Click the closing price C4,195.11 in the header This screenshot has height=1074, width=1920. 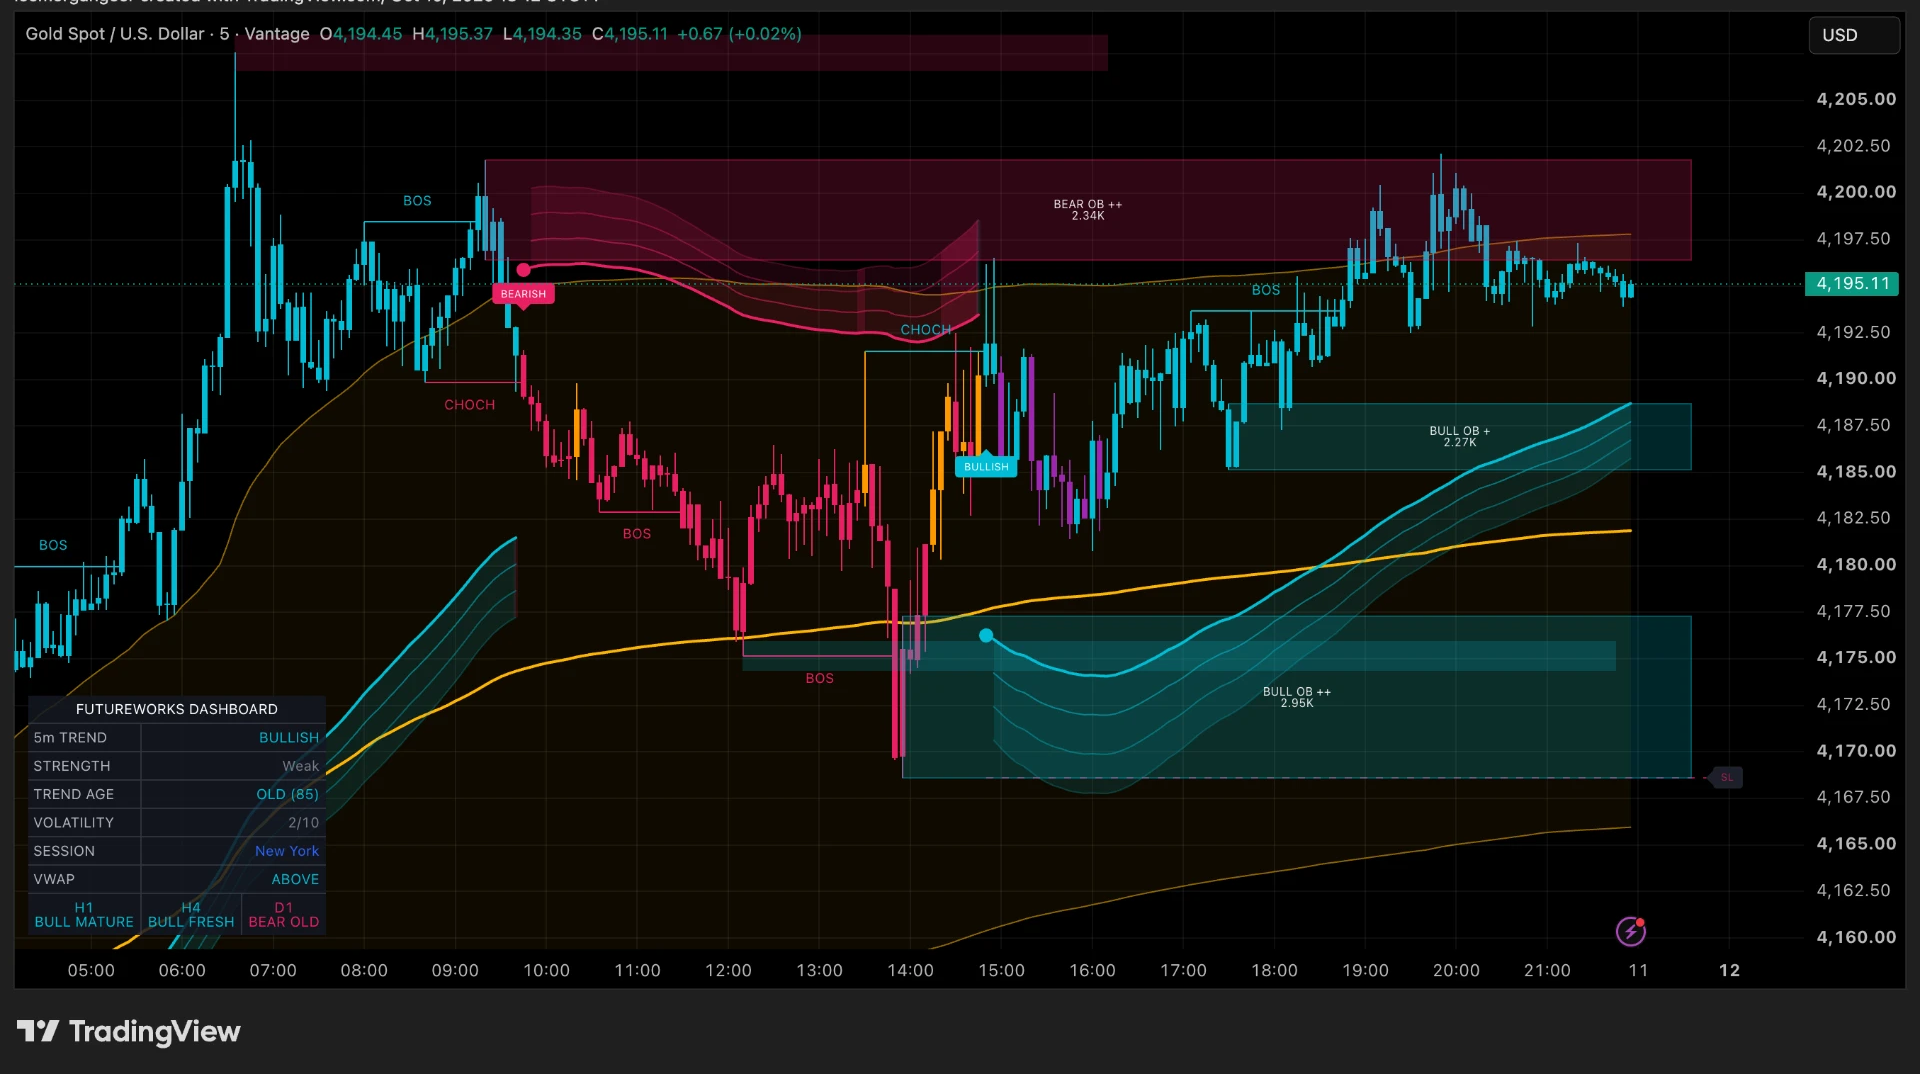pos(629,34)
